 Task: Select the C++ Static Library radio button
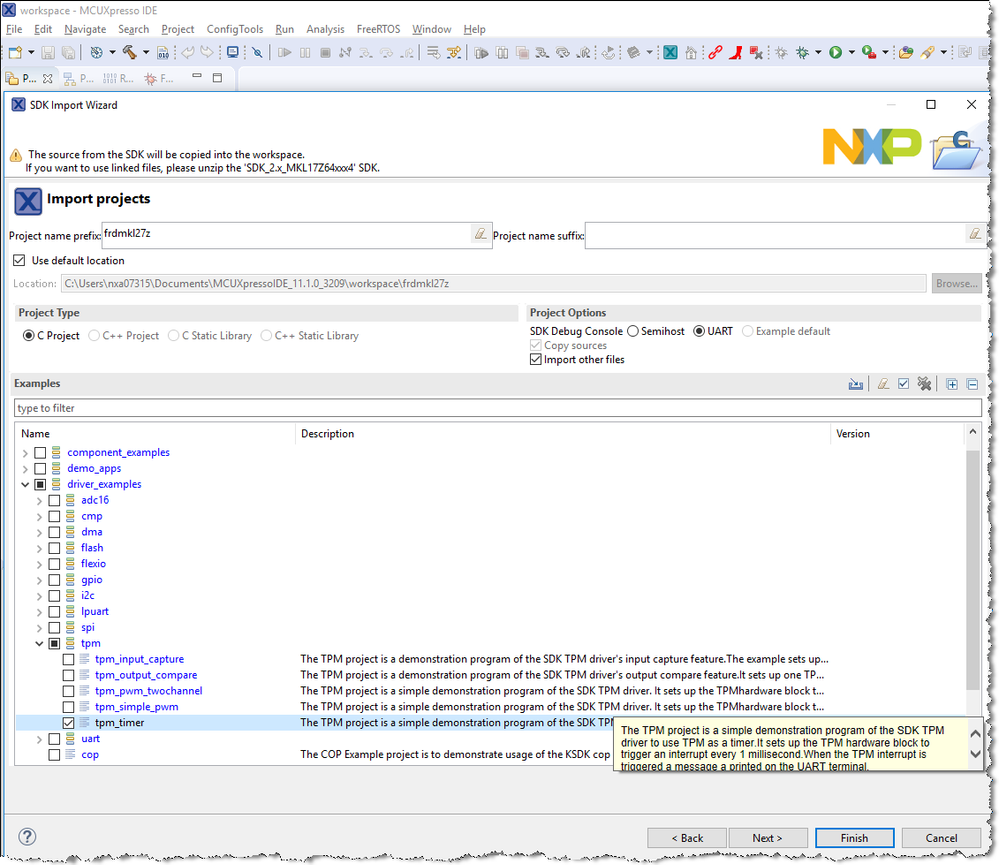point(266,335)
